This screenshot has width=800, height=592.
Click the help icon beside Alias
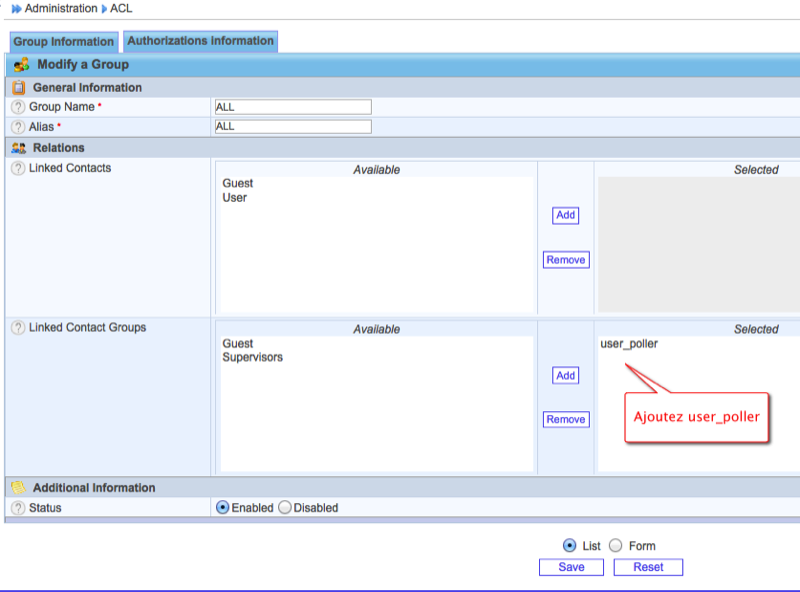18,127
